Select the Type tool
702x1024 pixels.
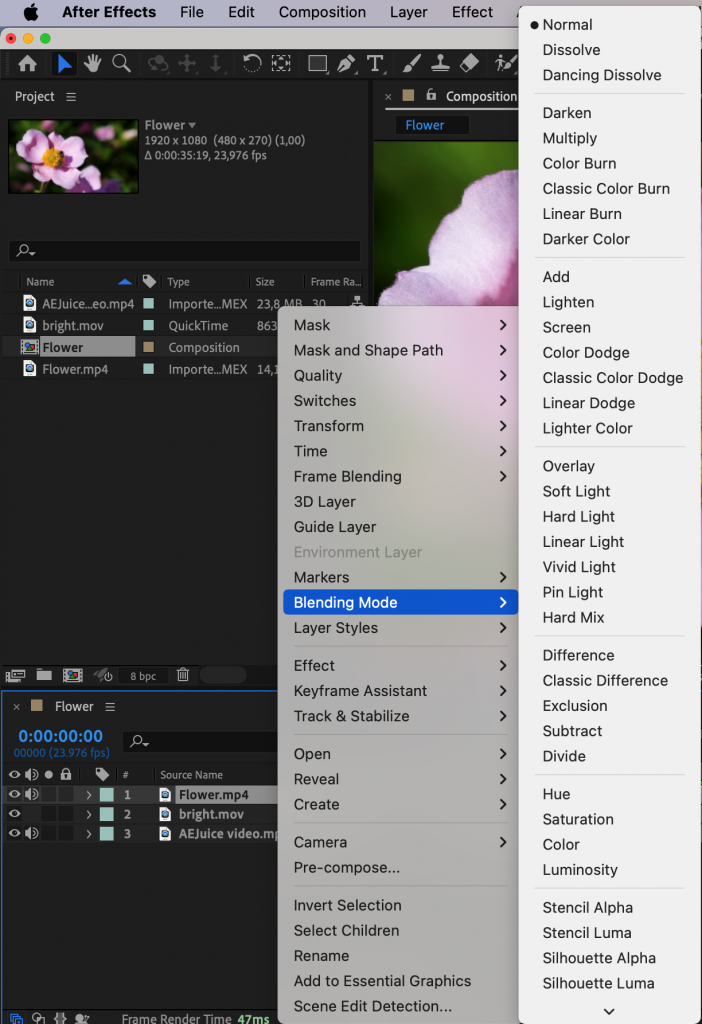coord(375,63)
